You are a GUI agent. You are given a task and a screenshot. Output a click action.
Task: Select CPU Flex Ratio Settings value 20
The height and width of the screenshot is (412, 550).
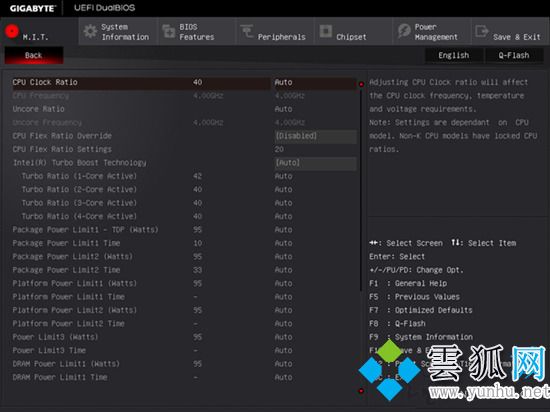(x=279, y=149)
